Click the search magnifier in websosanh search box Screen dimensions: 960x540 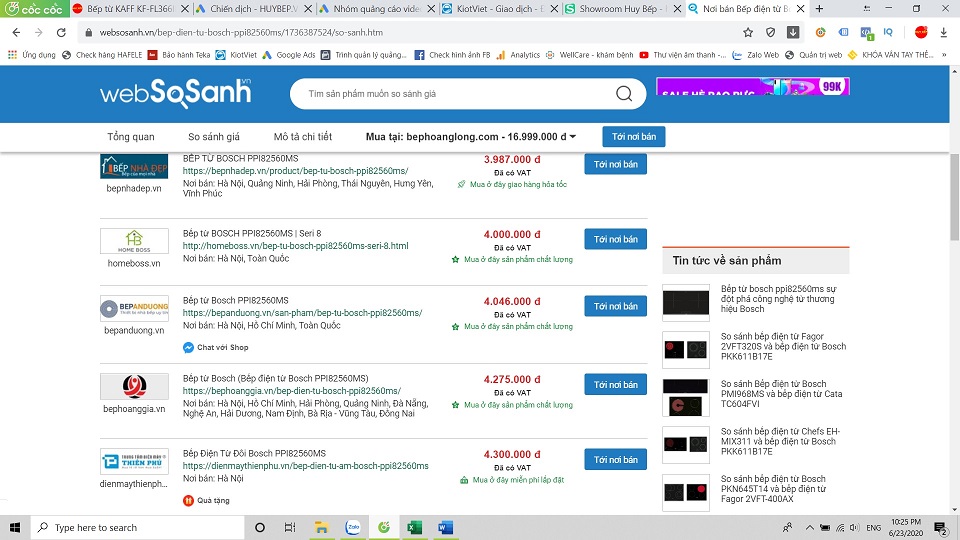(x=624, y=94)
